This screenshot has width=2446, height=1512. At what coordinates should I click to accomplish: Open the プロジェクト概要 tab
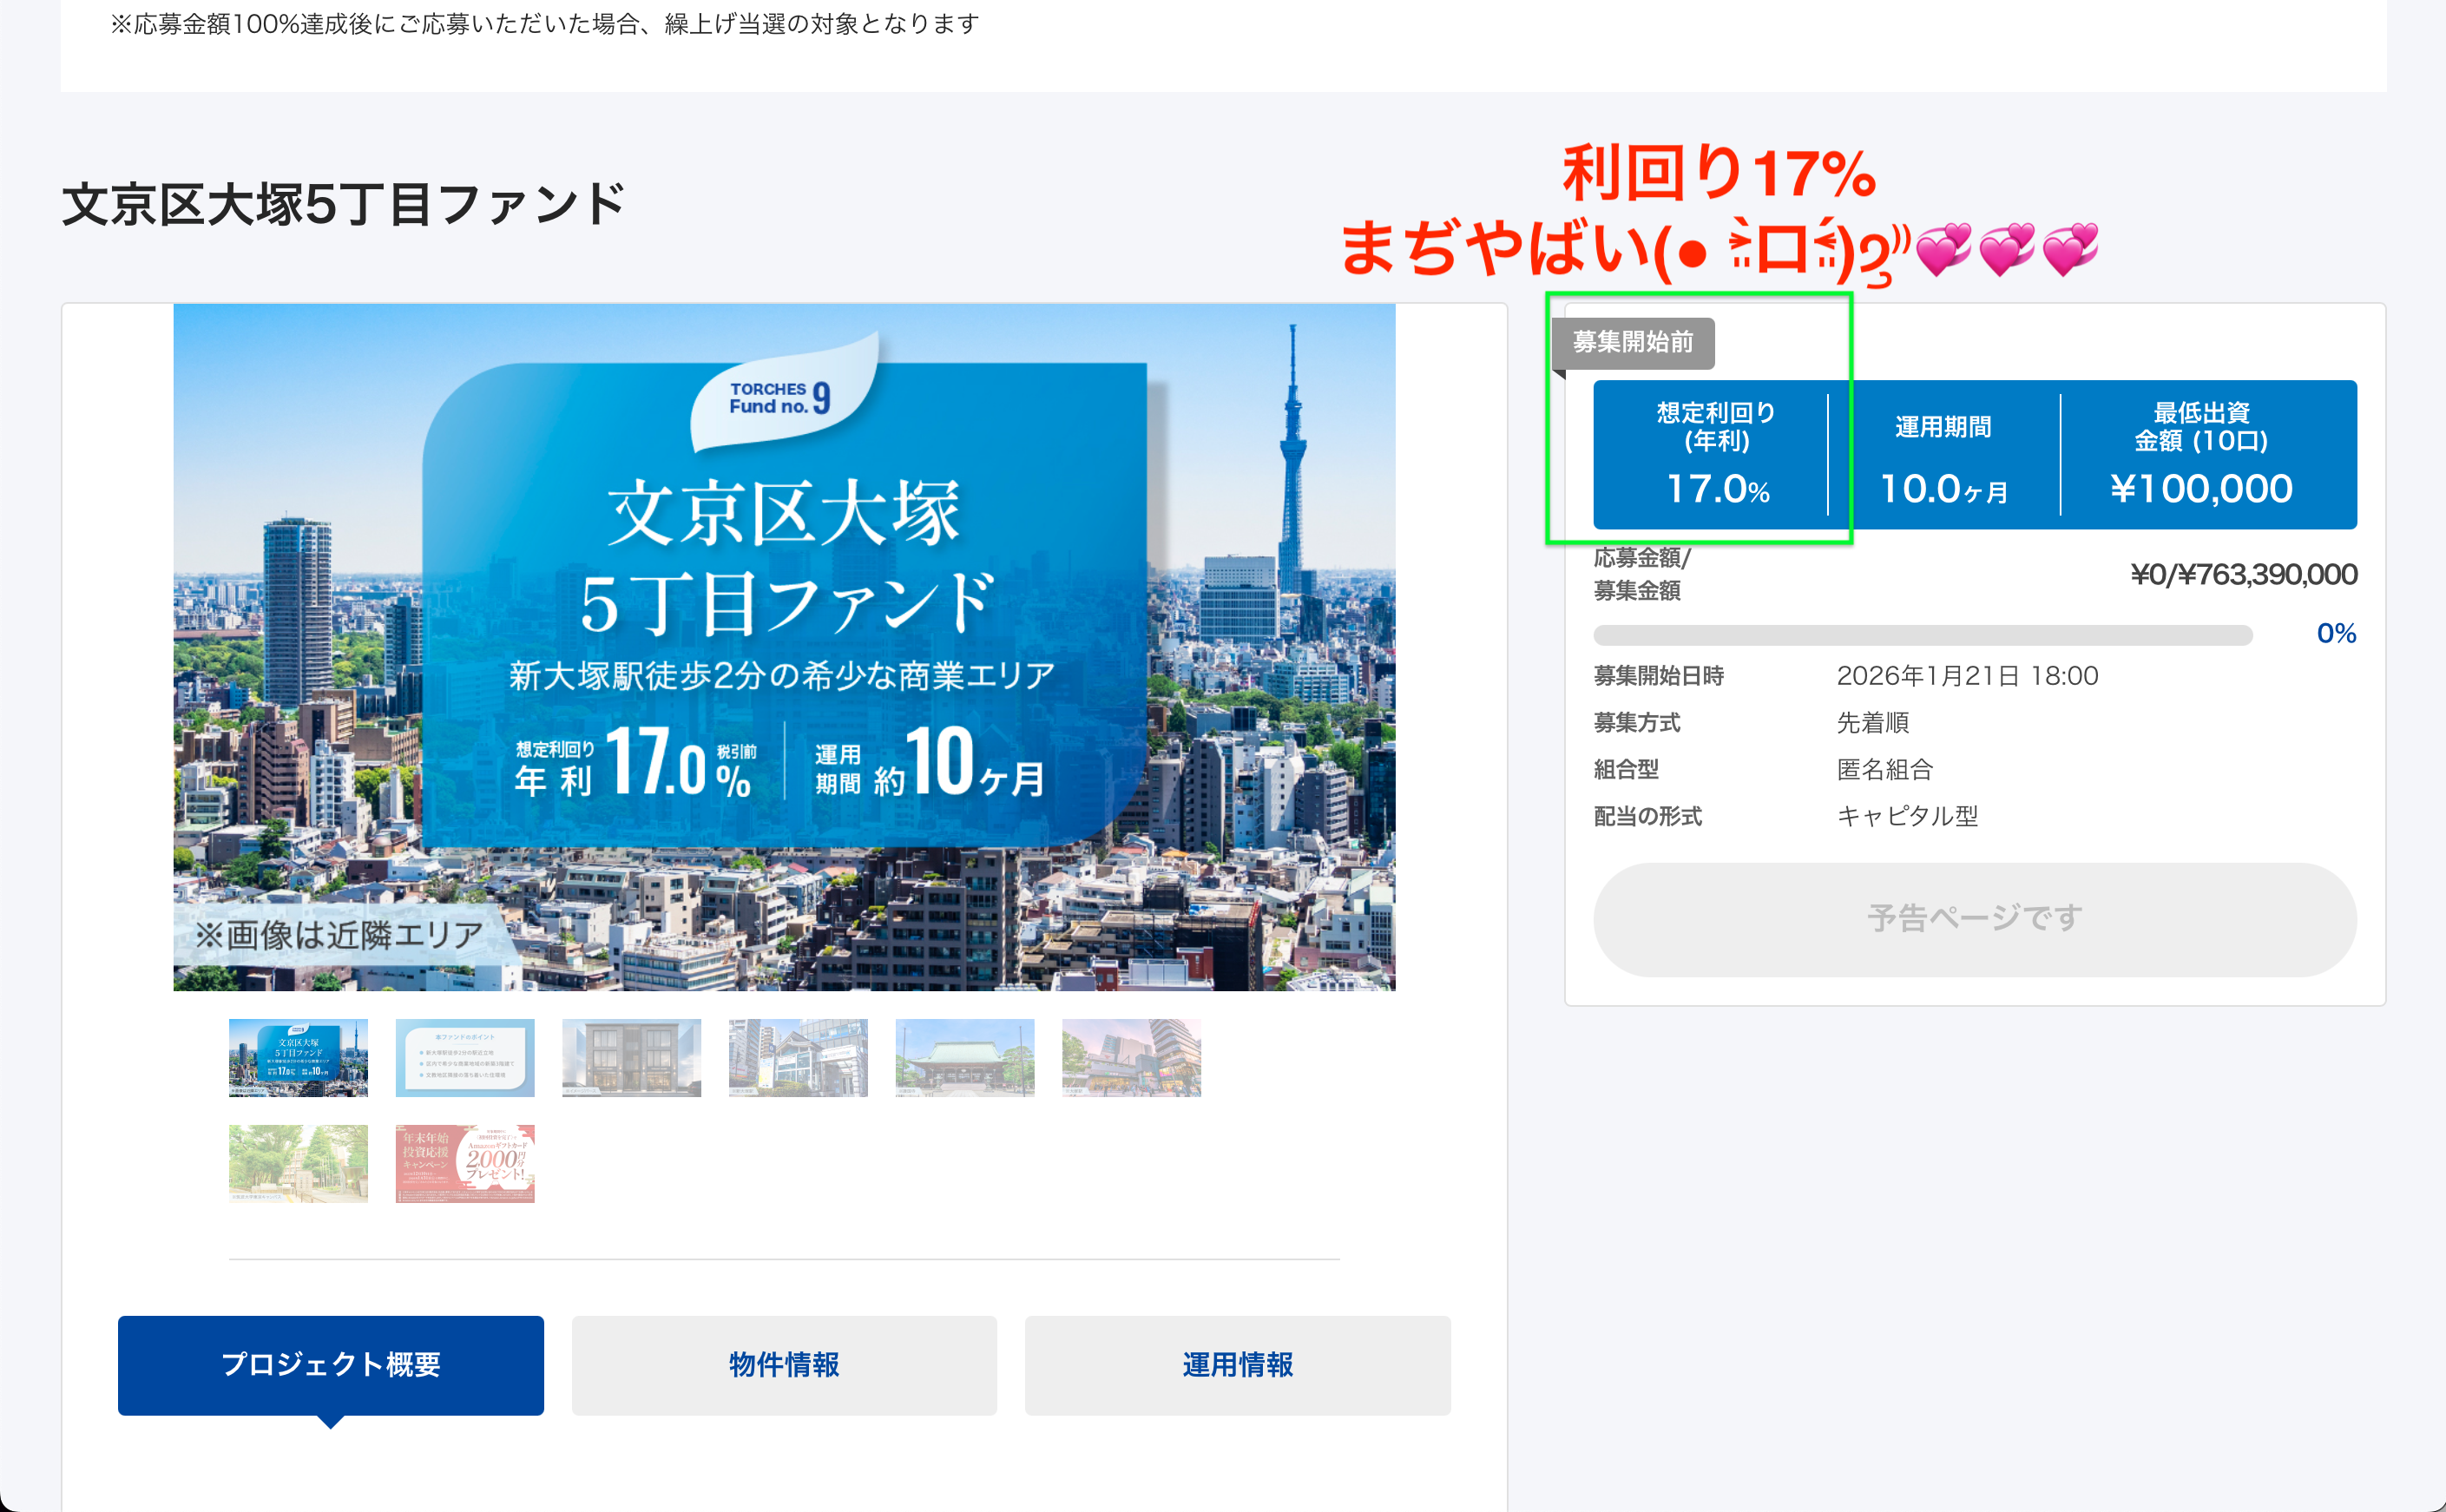click(330, 1364)
